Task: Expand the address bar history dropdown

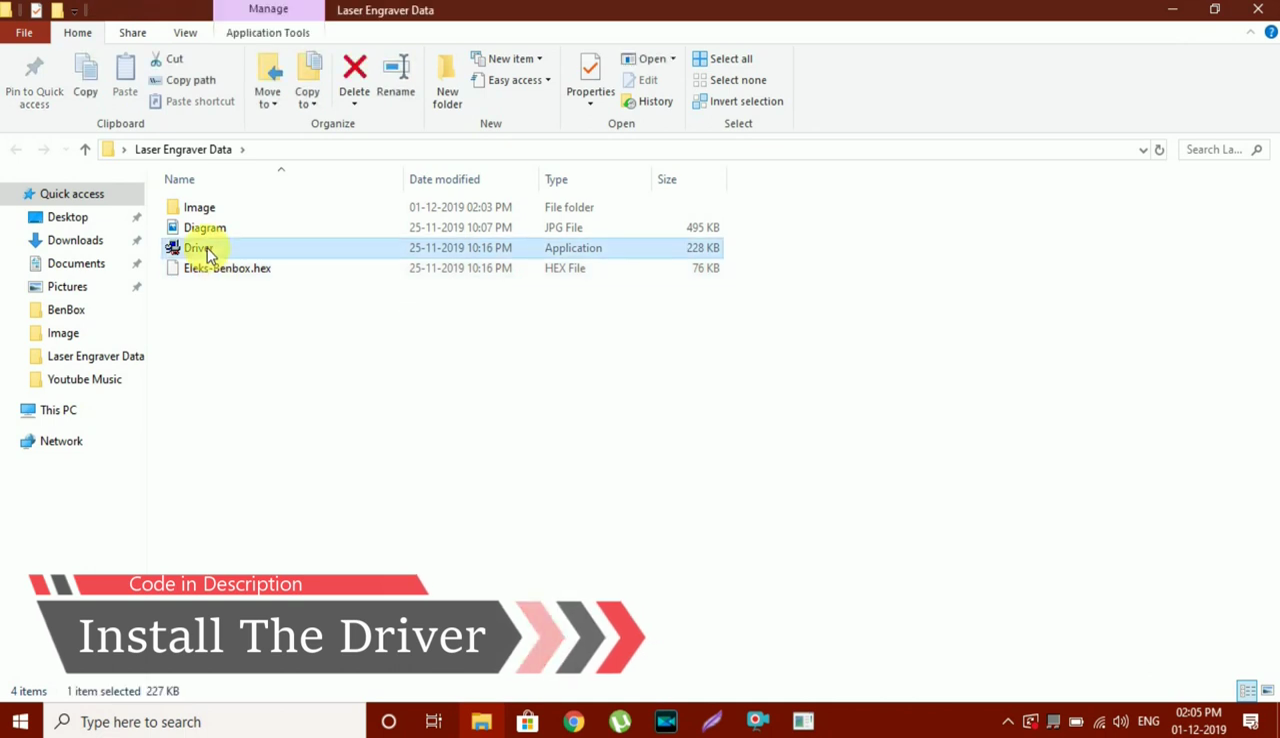Action: [x=1143, y=150]
